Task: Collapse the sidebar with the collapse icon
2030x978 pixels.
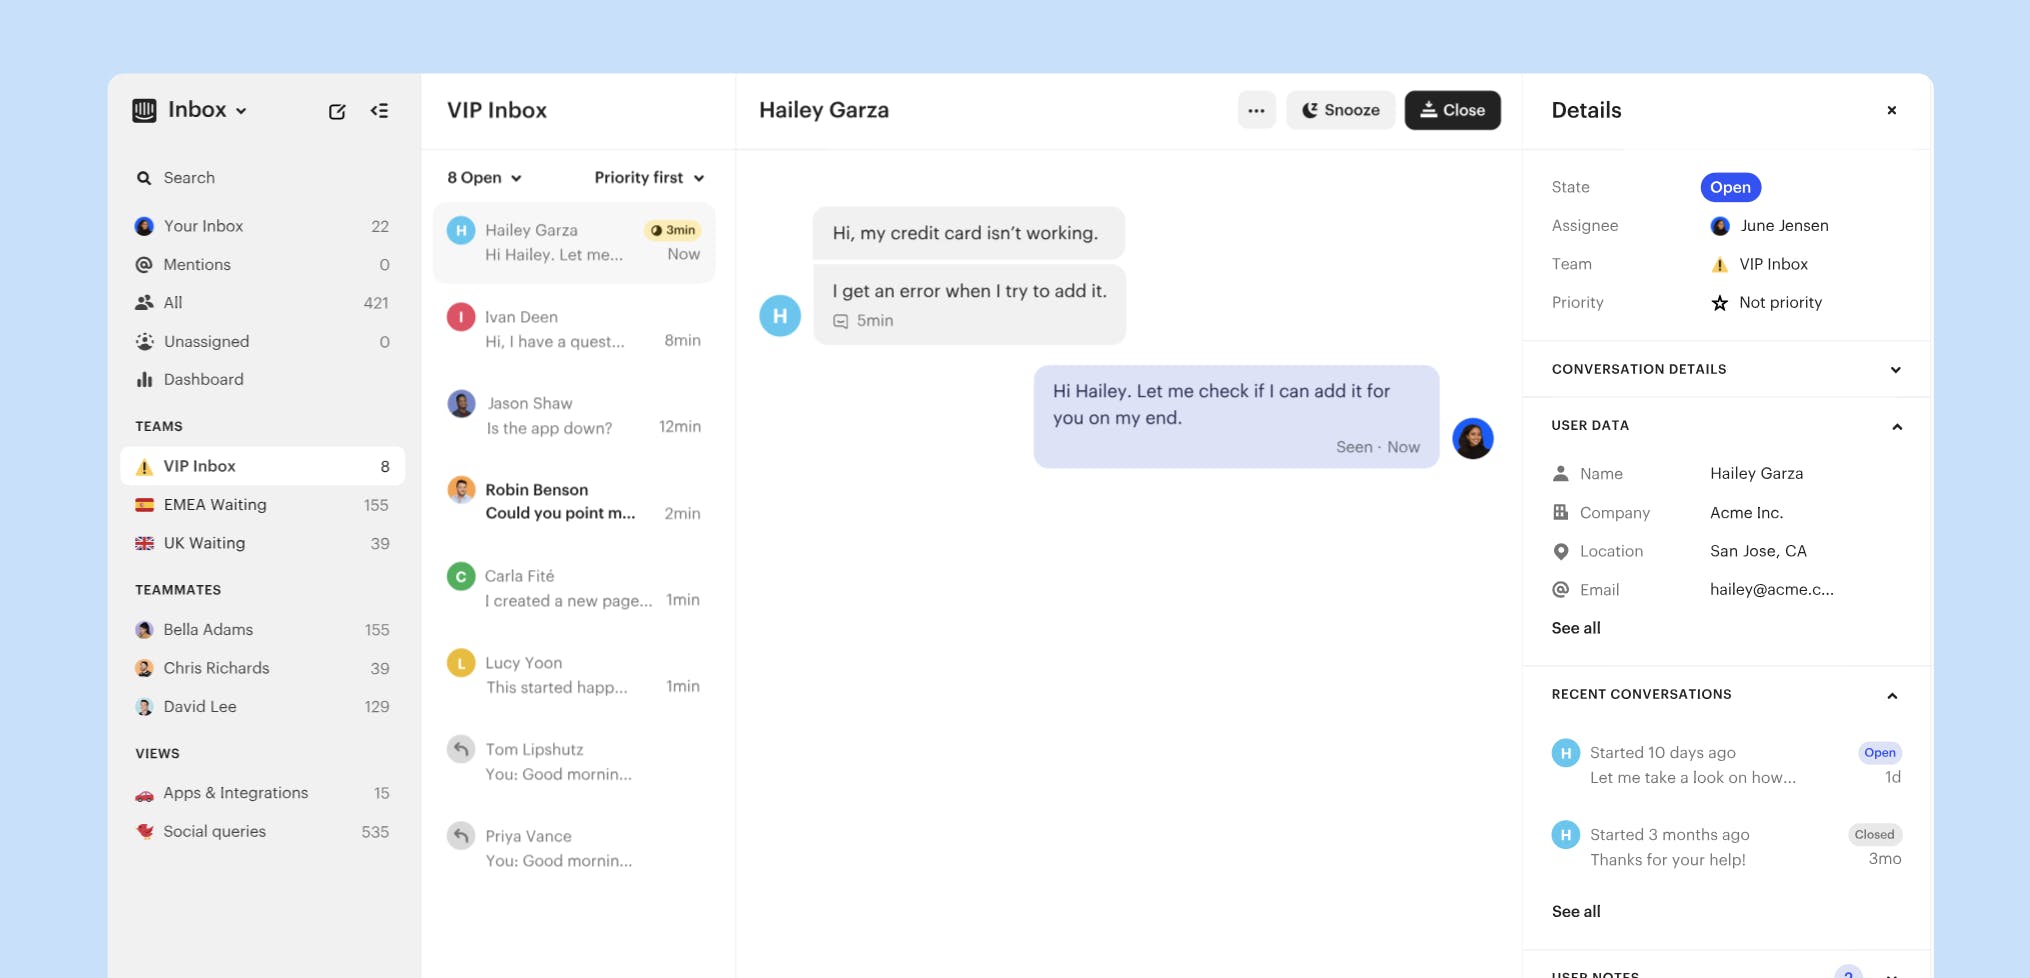Action: [379, 111]
